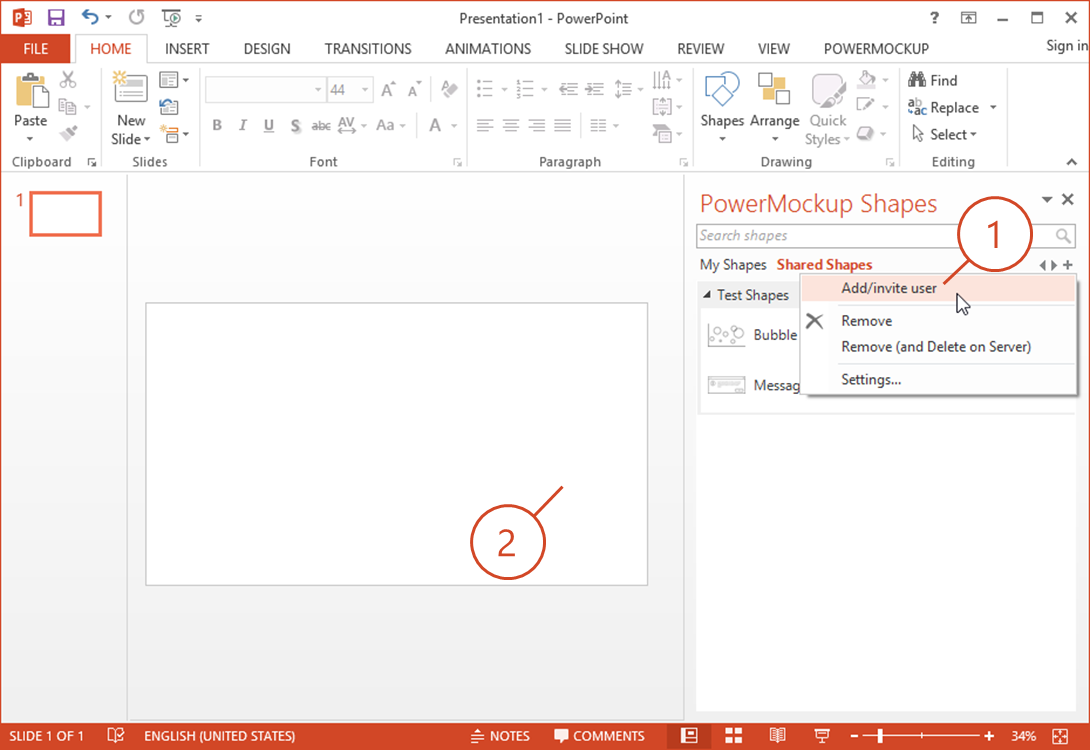Click the Sign in link
The width and height of the screenshot is (1090, 750).
[1066, 46]
